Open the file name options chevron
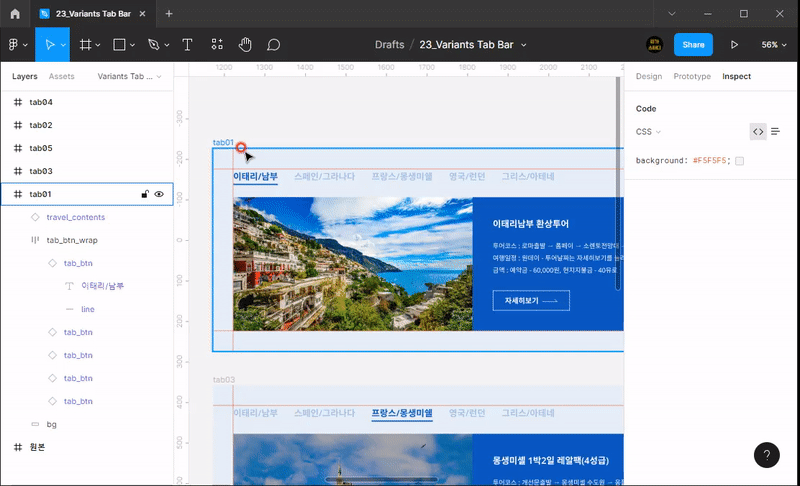This screenshot has height=486, width=800. 523,45
